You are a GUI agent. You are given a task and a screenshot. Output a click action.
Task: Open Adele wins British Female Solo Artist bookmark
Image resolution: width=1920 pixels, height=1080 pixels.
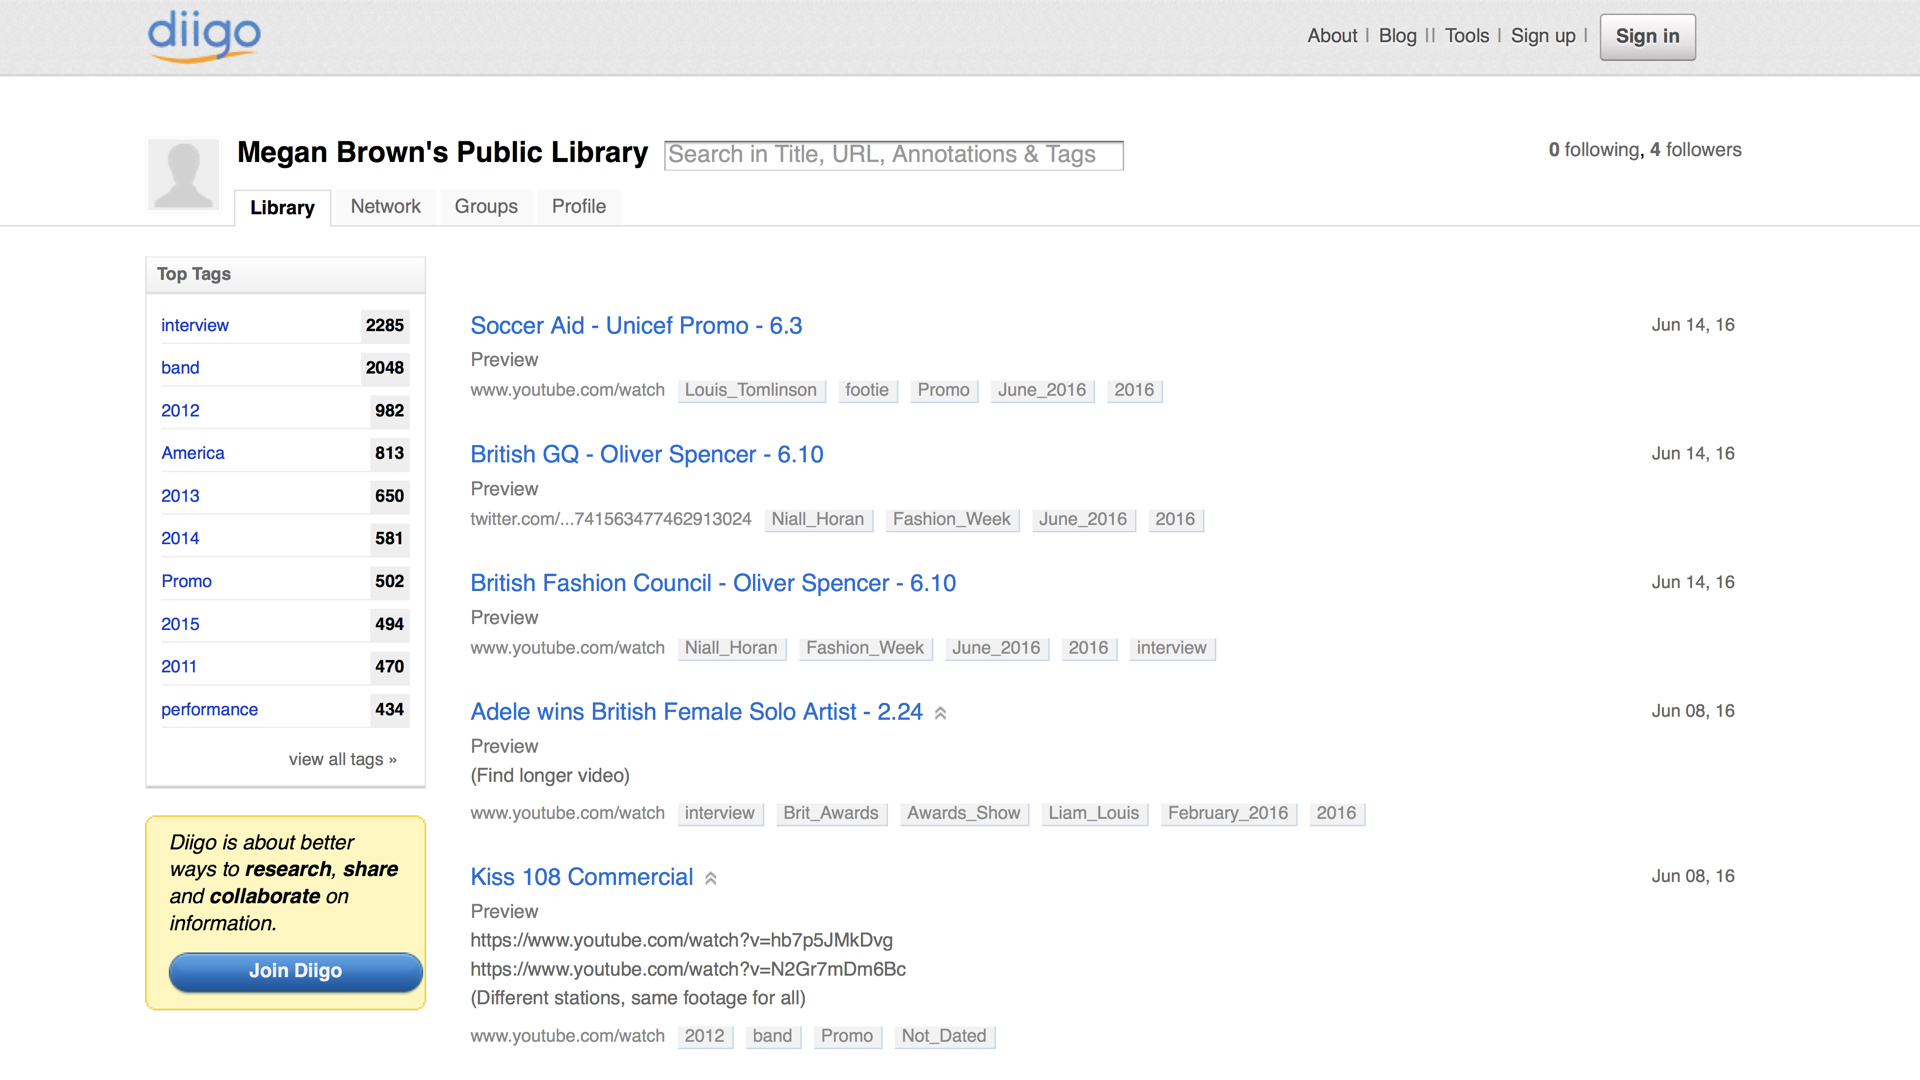coord(696,712)
